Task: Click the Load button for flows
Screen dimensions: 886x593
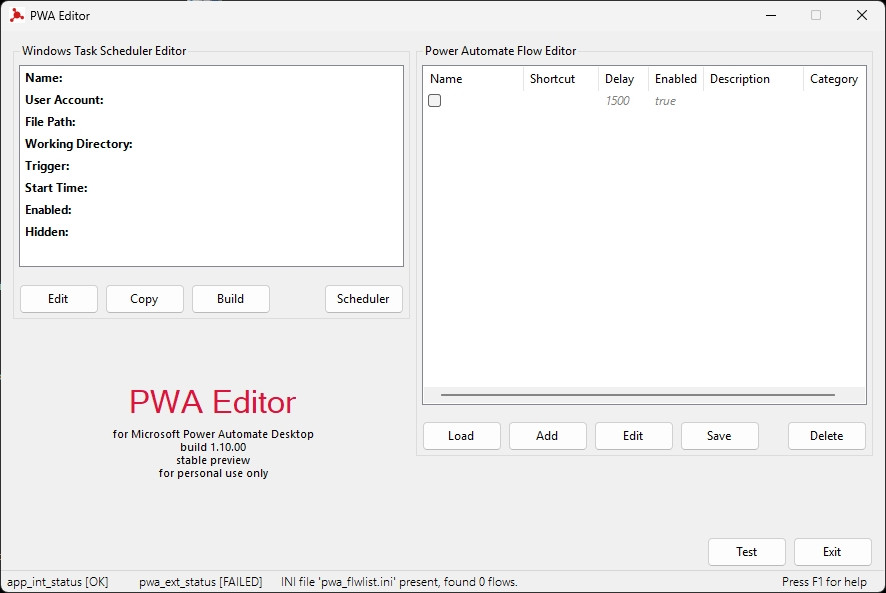Action: pyautogui.click(x=462, y=436)
